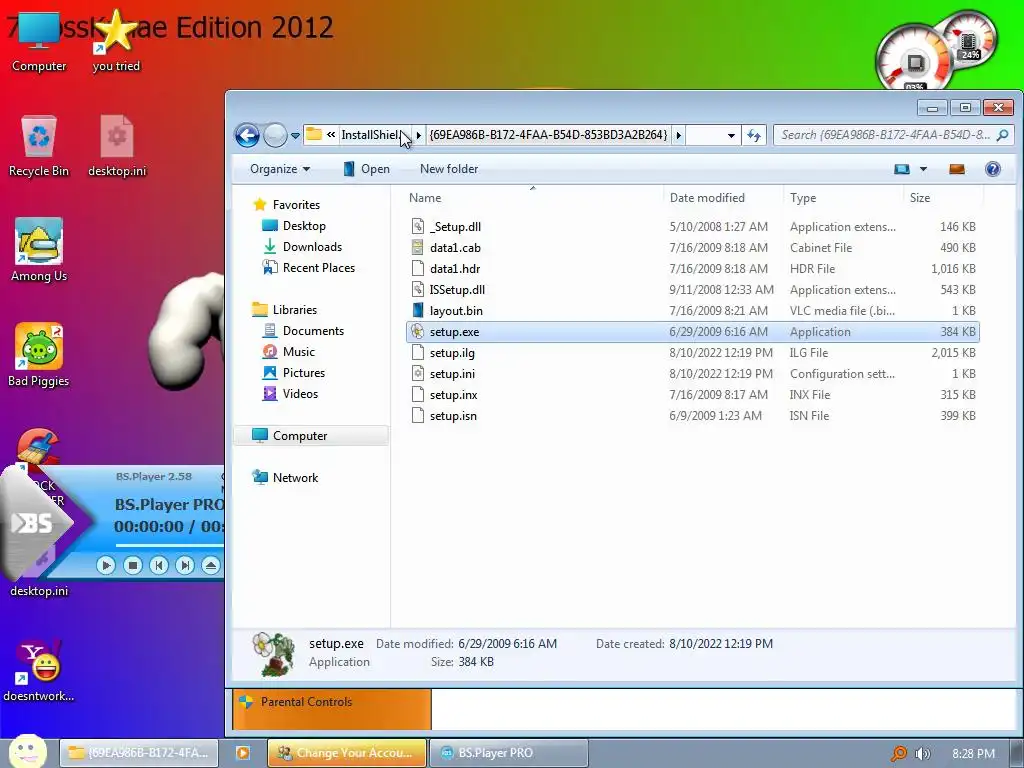The image size is (1024, 768).
Task: Click the Help question mark icon
Action: click(x=993, y=169)
